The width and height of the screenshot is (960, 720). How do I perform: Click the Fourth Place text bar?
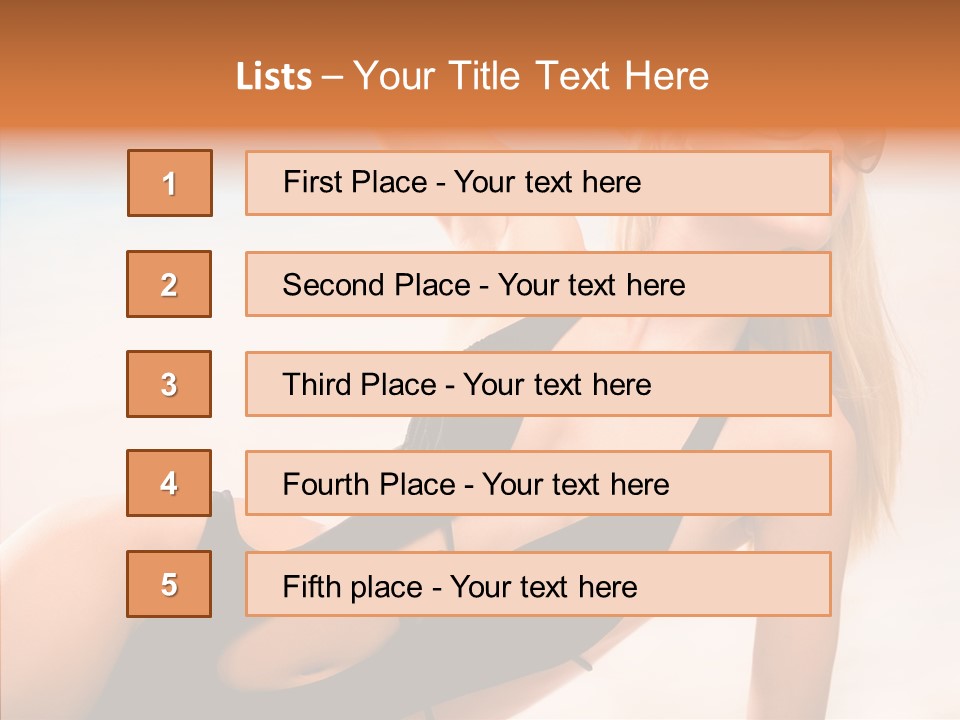538,483
